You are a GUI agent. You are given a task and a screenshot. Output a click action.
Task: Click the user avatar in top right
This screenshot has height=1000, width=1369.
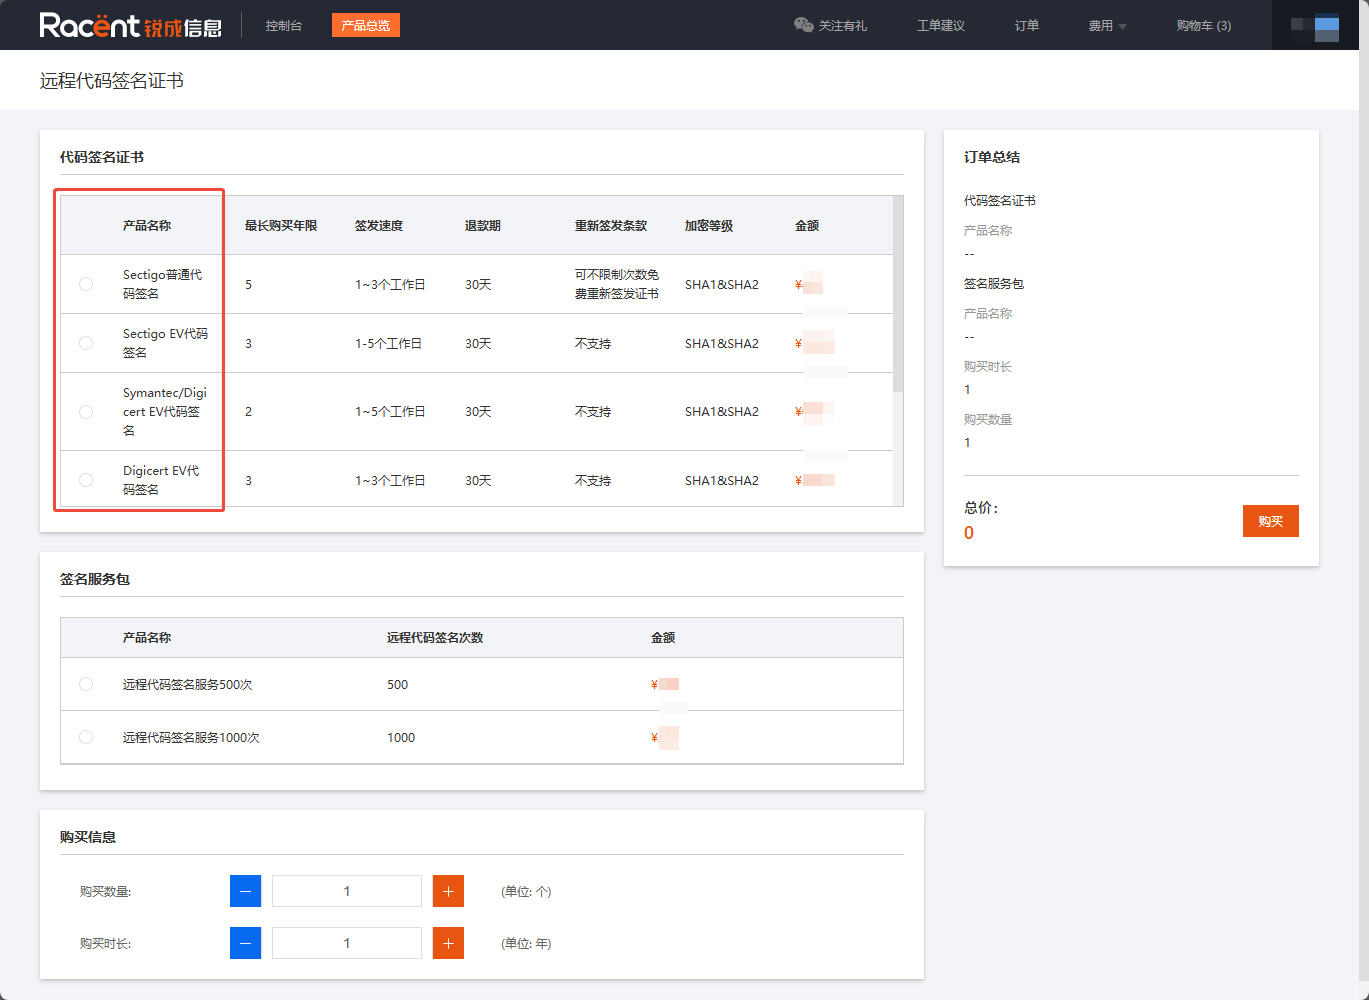1316,26
